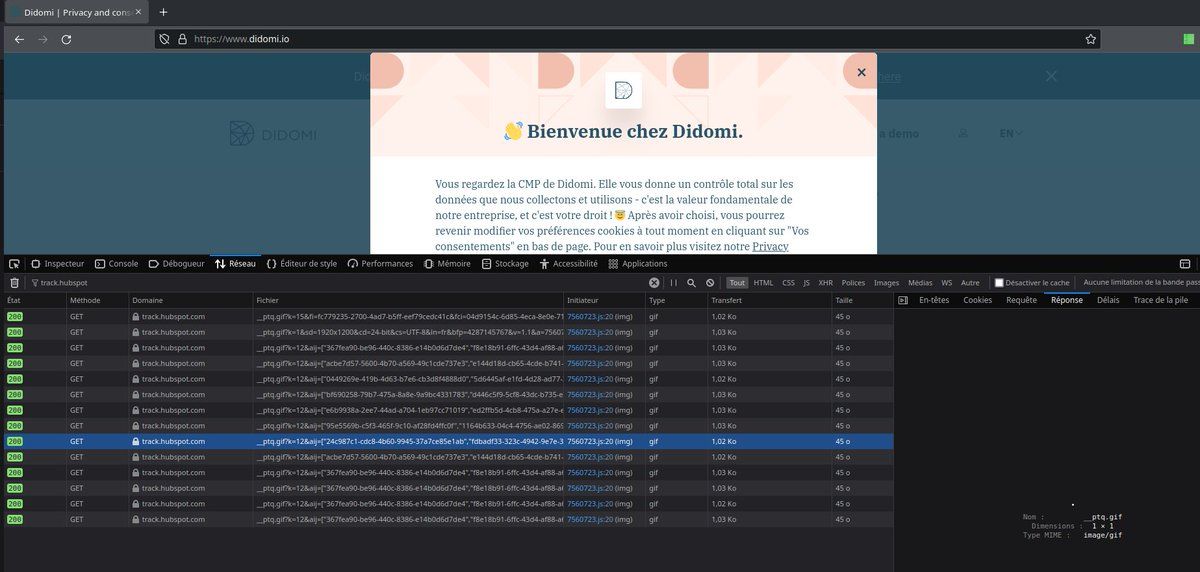1200x572 pixels.
Task: Select request row containing "e6b9938a-2ee7"
Action: 447,410
